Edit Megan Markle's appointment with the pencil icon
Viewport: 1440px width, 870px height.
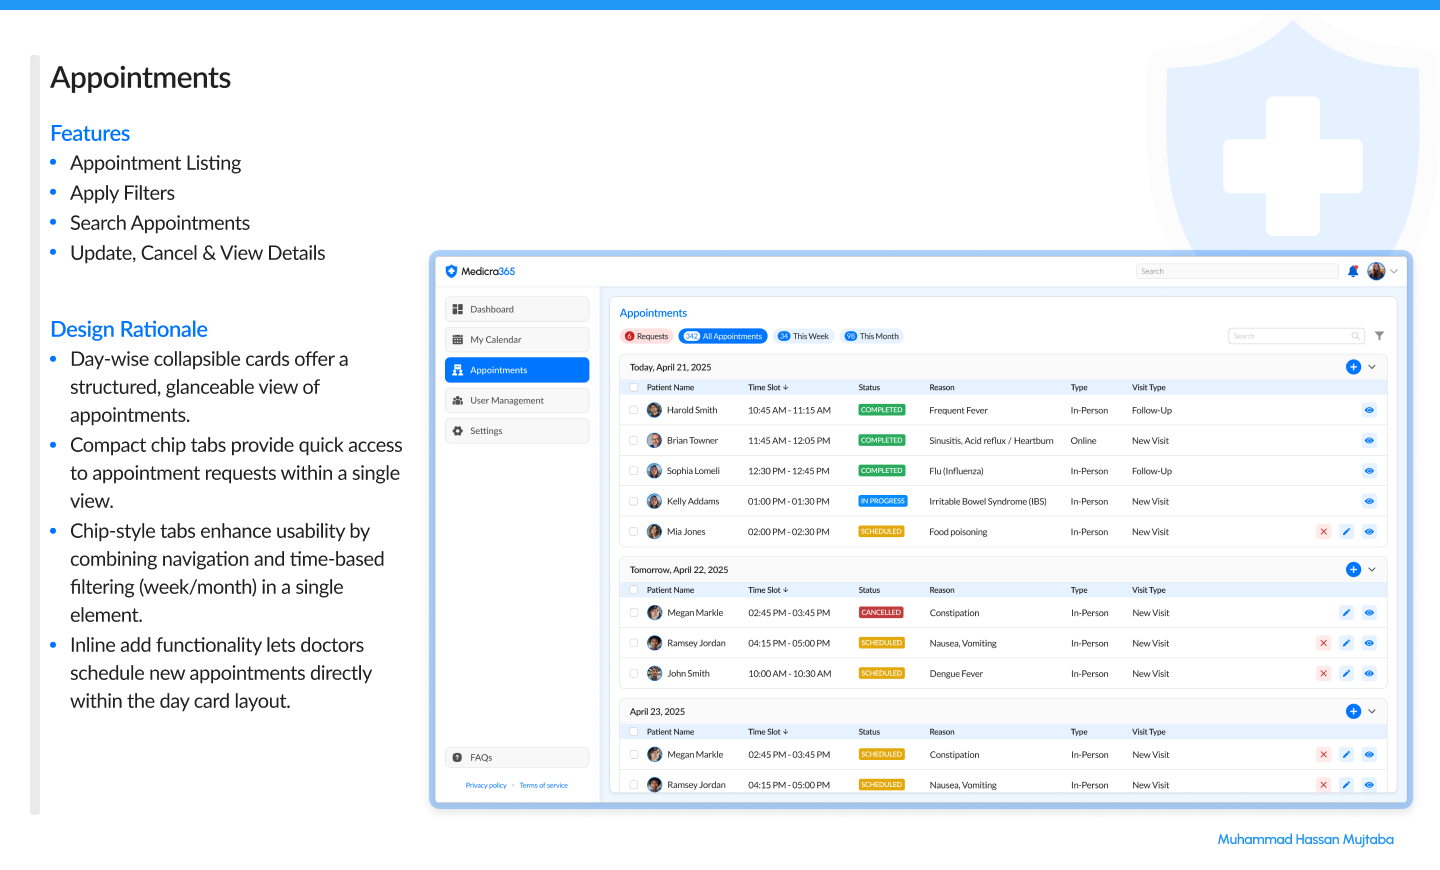(x=1346, y=612)
